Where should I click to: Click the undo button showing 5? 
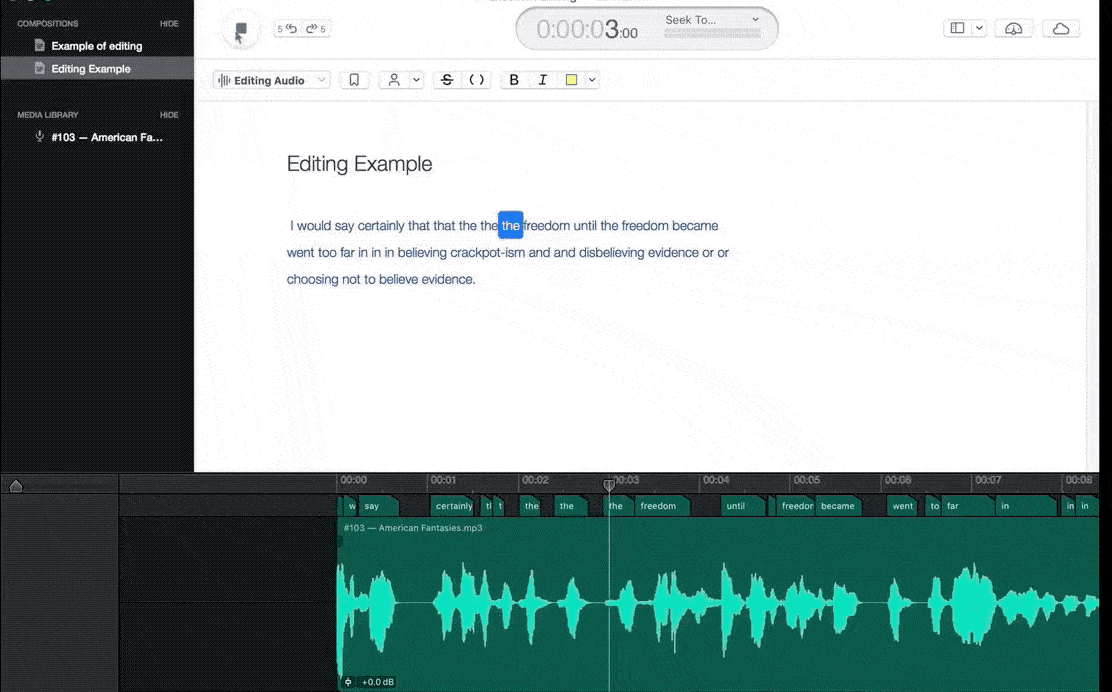coord(289,29)
